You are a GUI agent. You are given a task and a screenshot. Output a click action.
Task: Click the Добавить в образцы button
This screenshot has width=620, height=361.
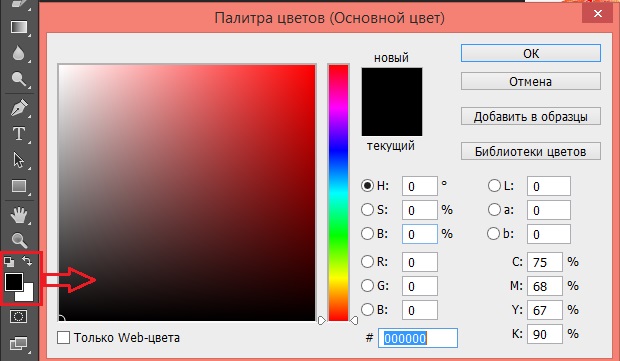(x=531, y=117)
